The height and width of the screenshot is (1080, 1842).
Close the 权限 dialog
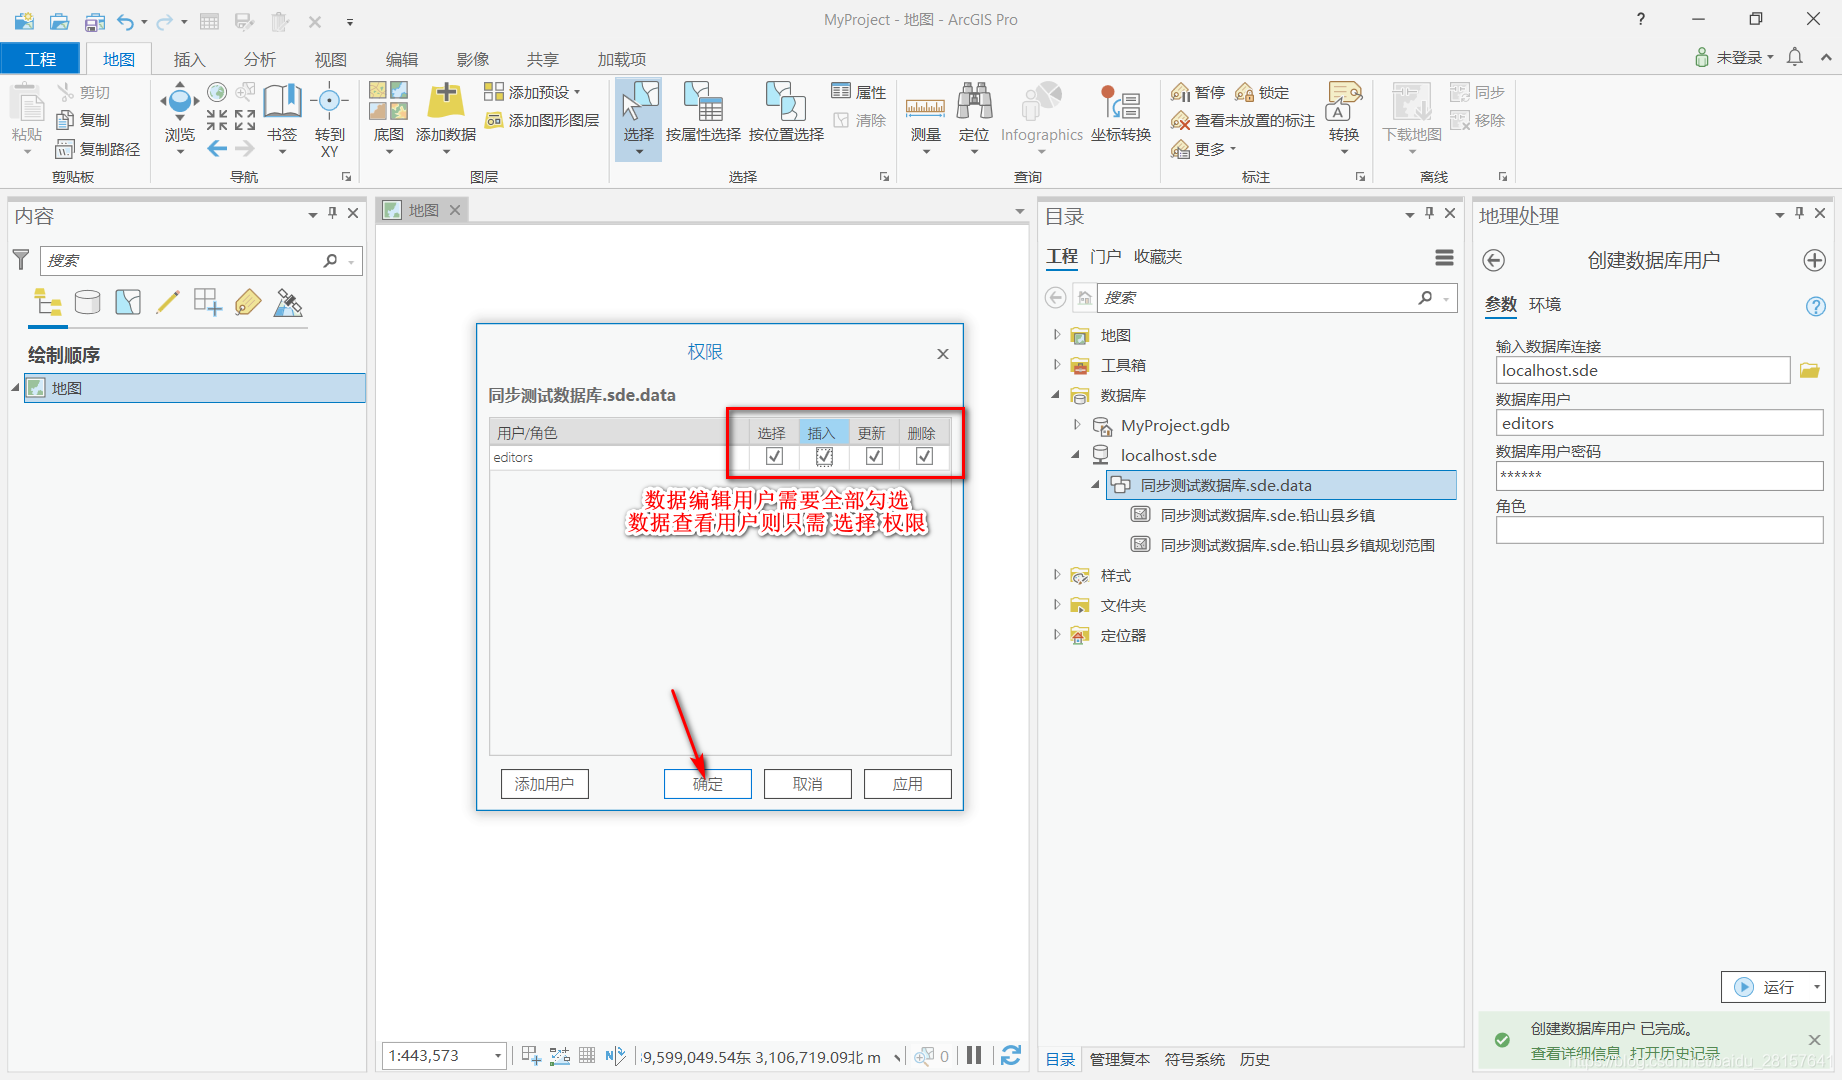click(943, 354)
